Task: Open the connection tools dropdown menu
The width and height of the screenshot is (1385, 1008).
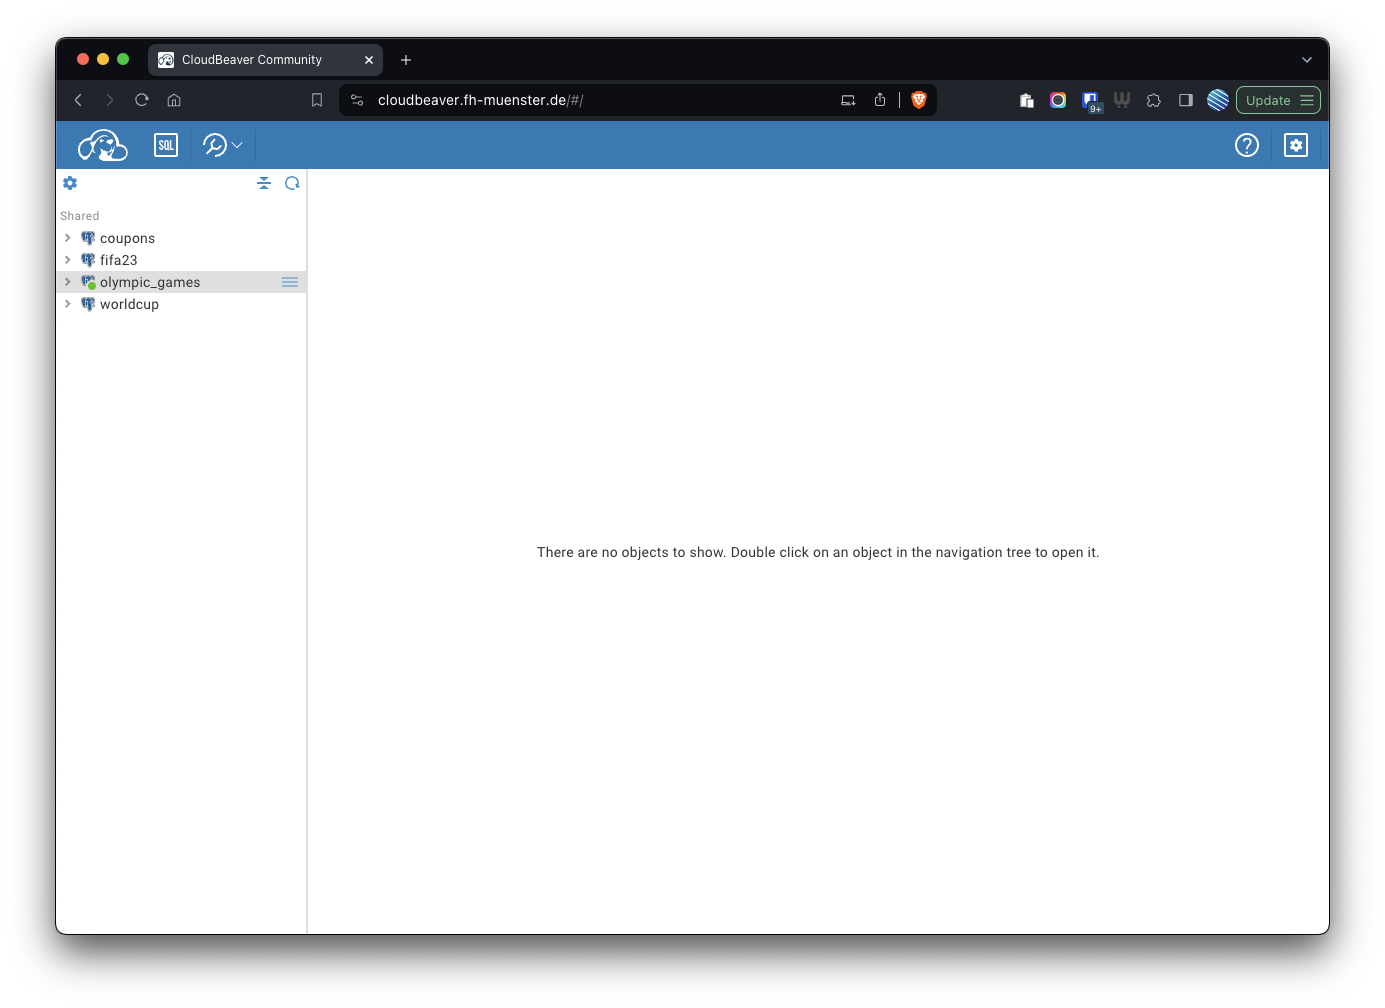Action: tap(223, 145)
